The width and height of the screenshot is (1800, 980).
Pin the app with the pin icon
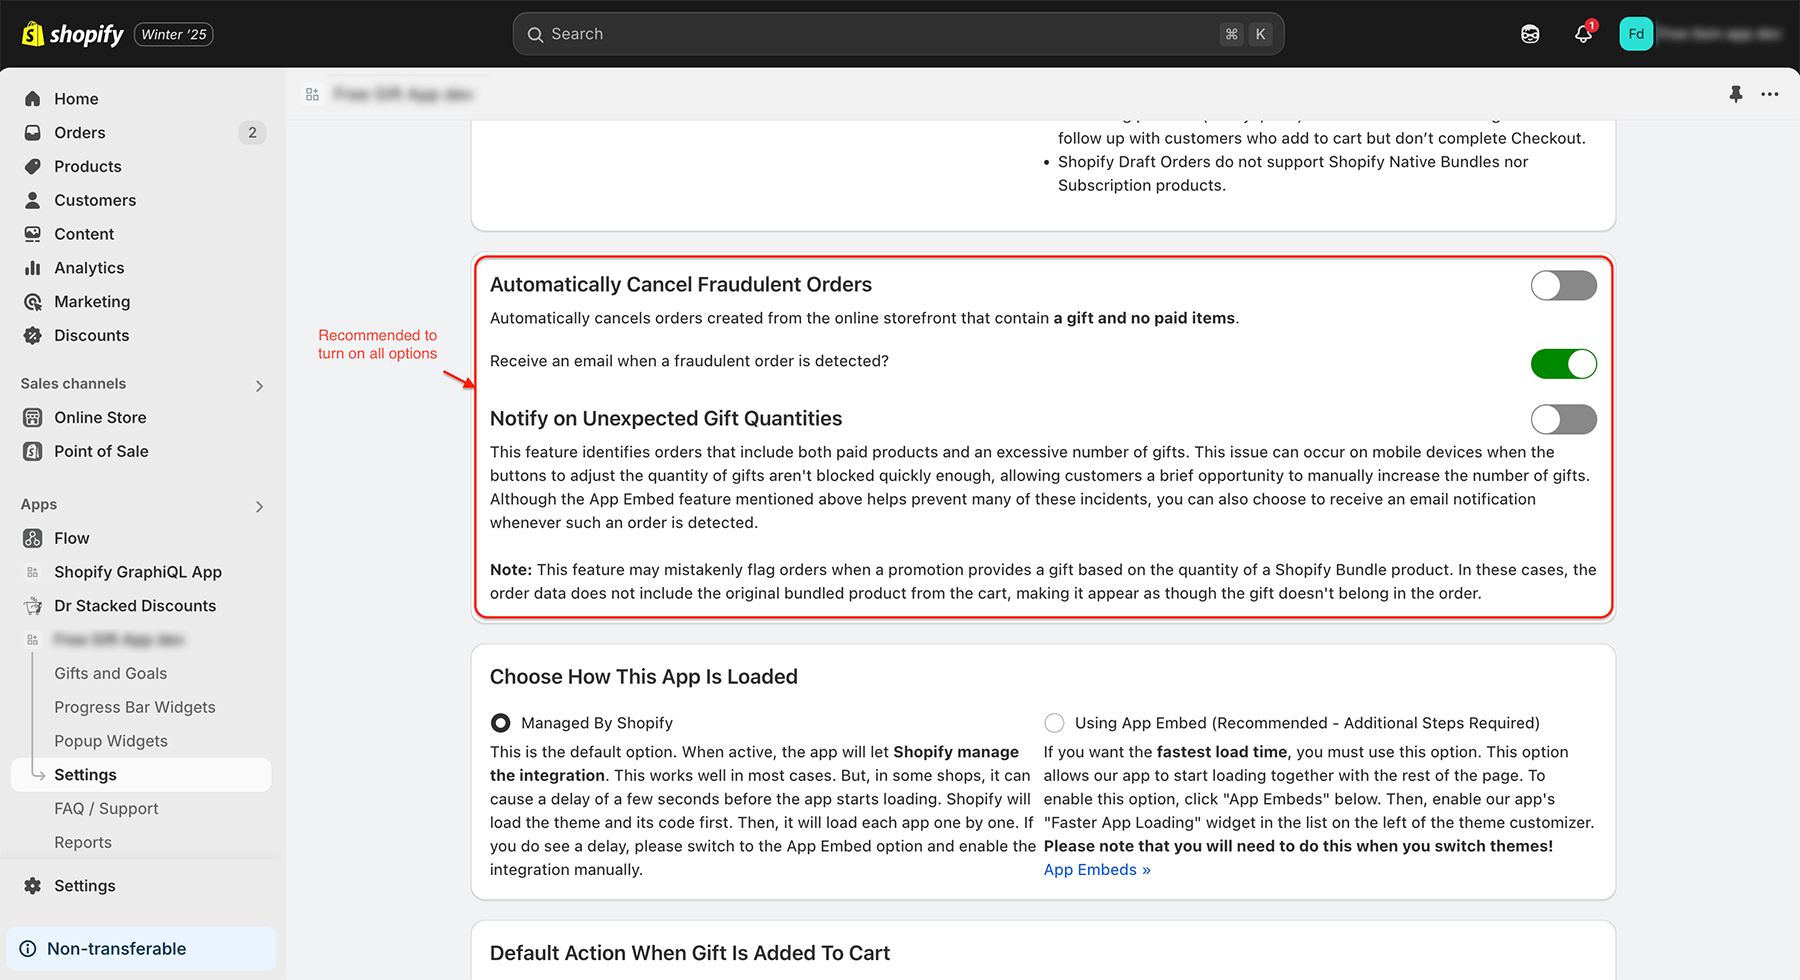[x=1736, y=94]
